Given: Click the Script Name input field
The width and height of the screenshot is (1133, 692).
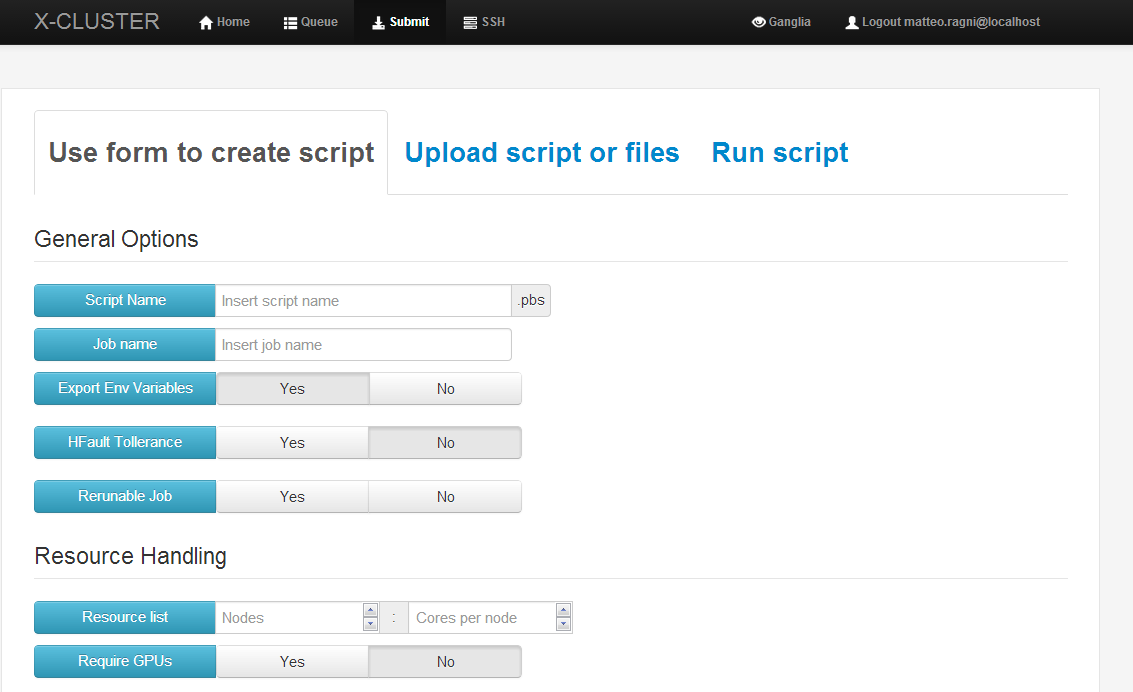Looking at the screenshot, I should tap(363, 300).
